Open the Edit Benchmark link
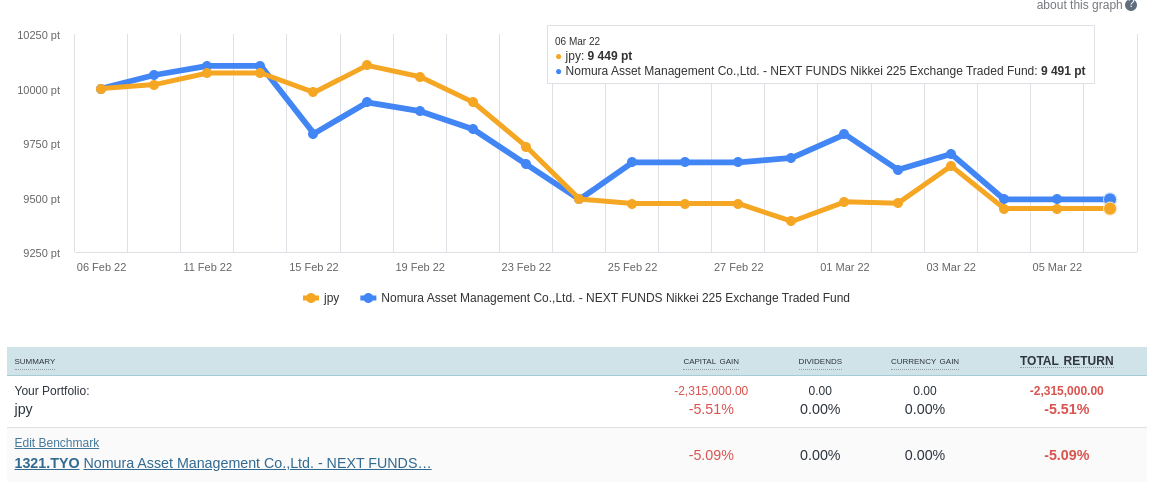 click(x=56, y=443)
